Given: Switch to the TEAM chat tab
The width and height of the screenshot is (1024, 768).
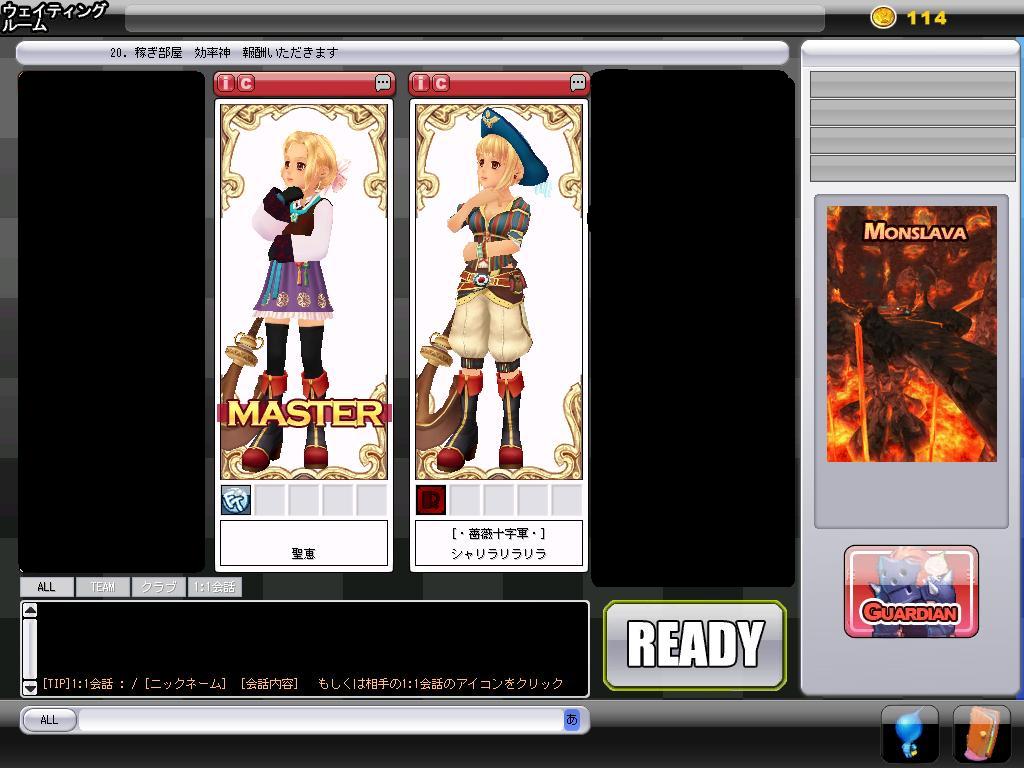Looking at the screenshot, I should click(103, 587).
